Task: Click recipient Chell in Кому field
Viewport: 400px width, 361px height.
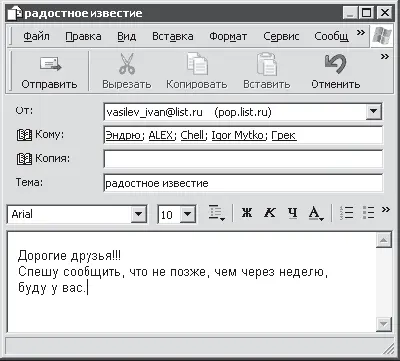Action: (192, 135)
